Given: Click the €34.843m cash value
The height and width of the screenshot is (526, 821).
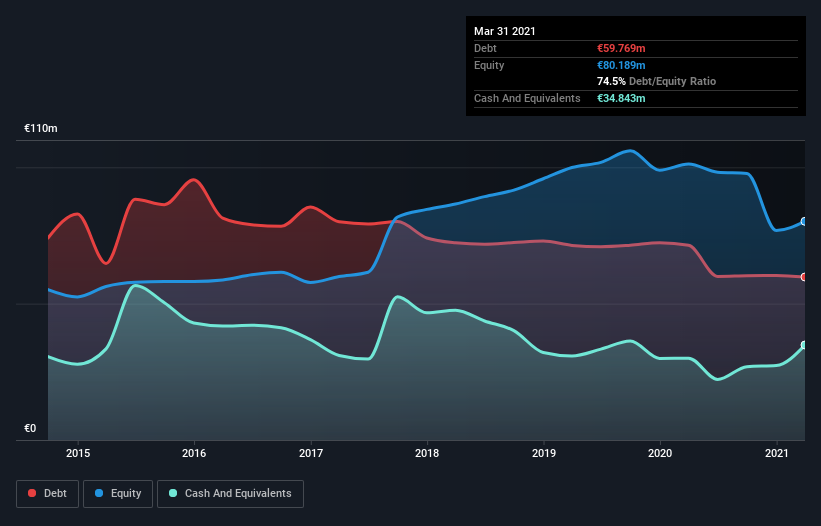Looking at the screenshot, I should pos(621,98).
